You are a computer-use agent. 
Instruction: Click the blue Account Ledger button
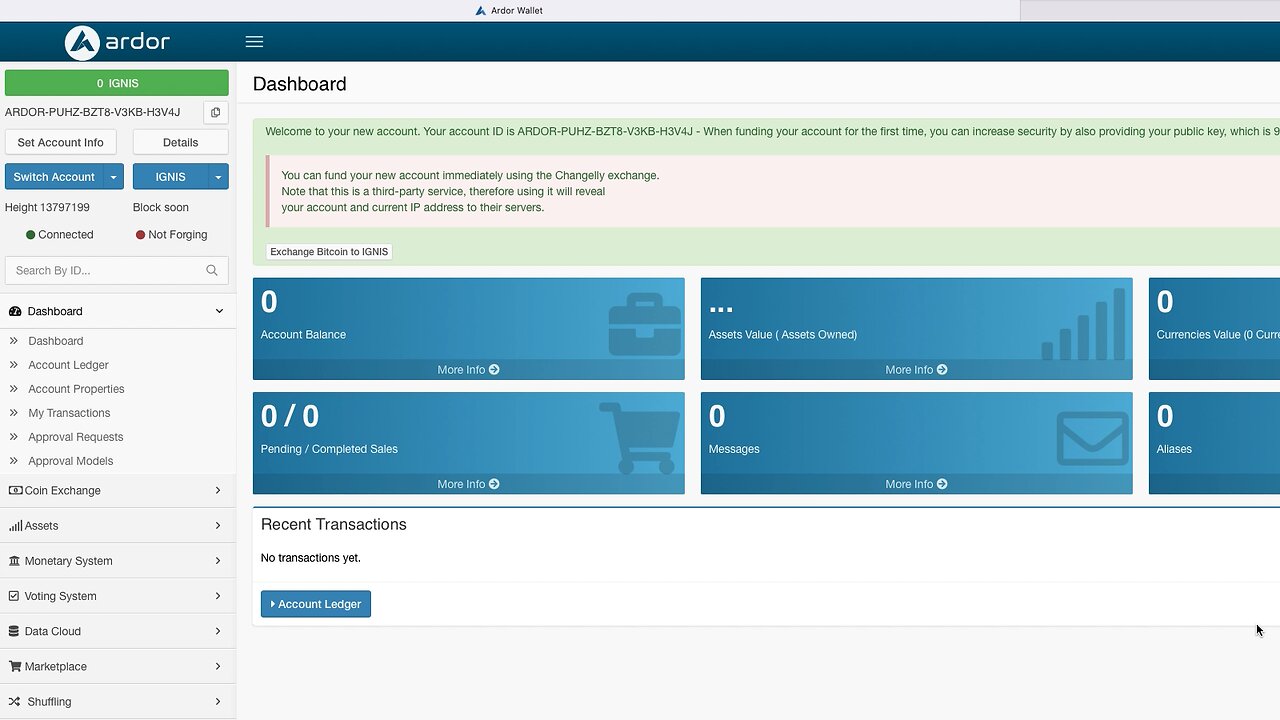[x=316, y=604]
